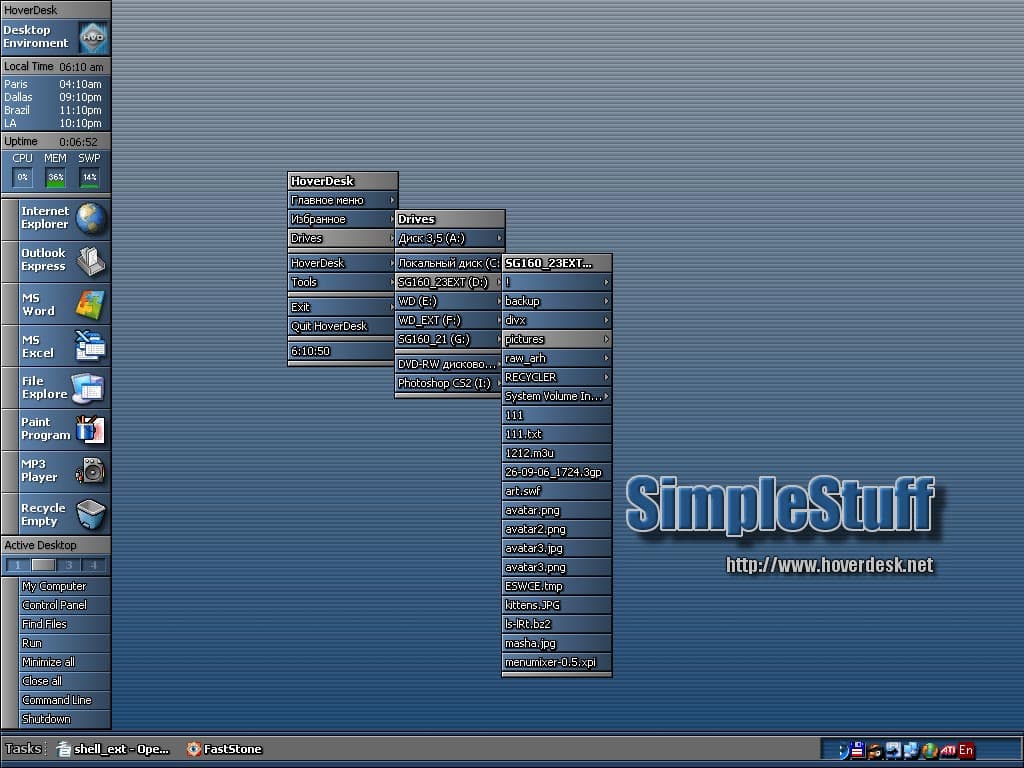Click Shutdown in the sidebar
The image size is (1024, 768).
click(64, 718)
